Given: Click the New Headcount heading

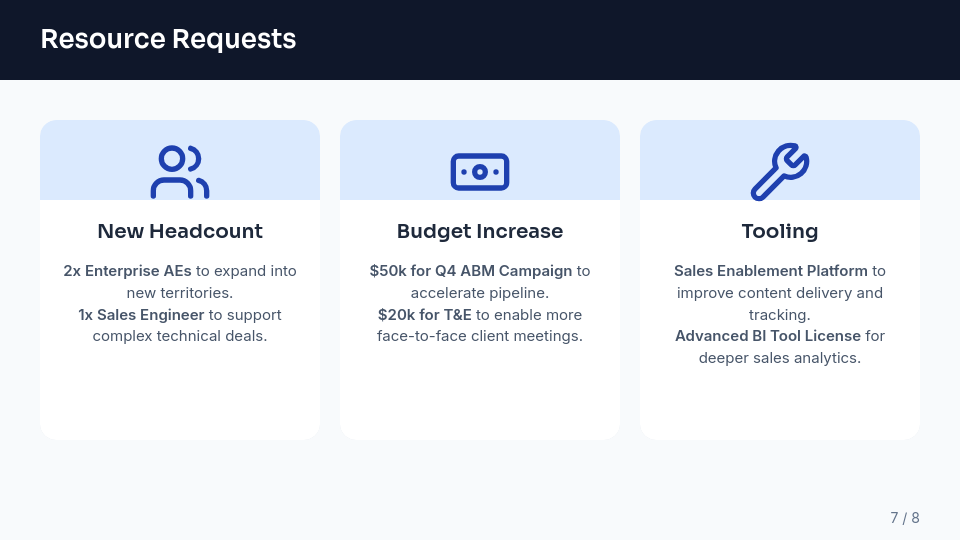Looking at the screenshot, I should (x=180, y=231).
